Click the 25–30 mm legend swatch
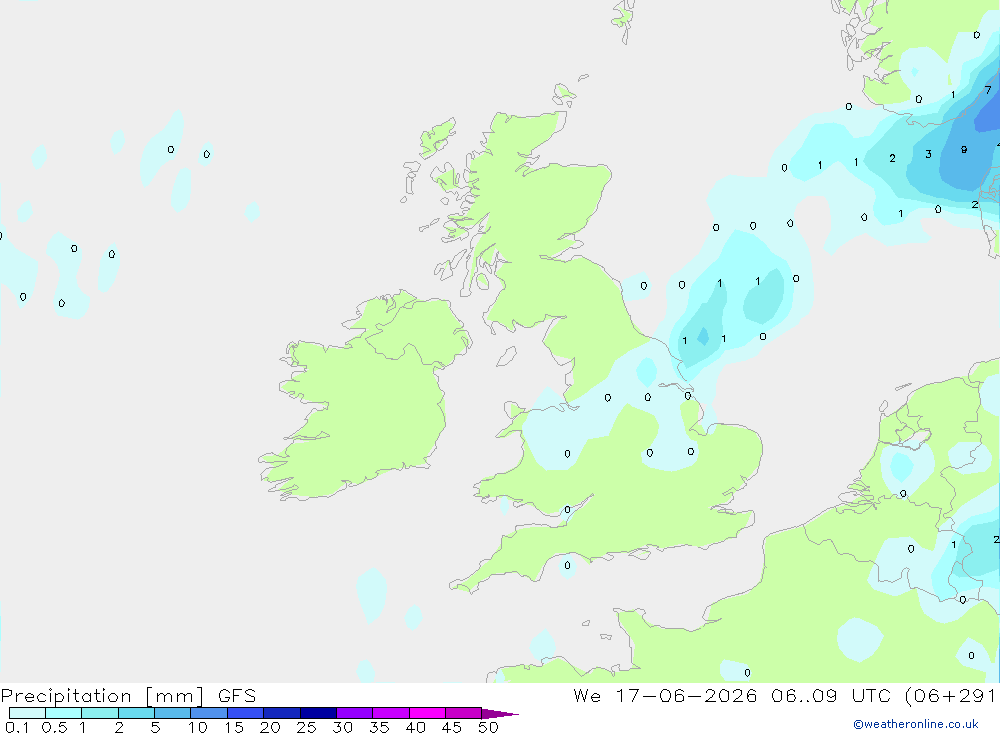 pyautogui.click(x=318, y=713)
